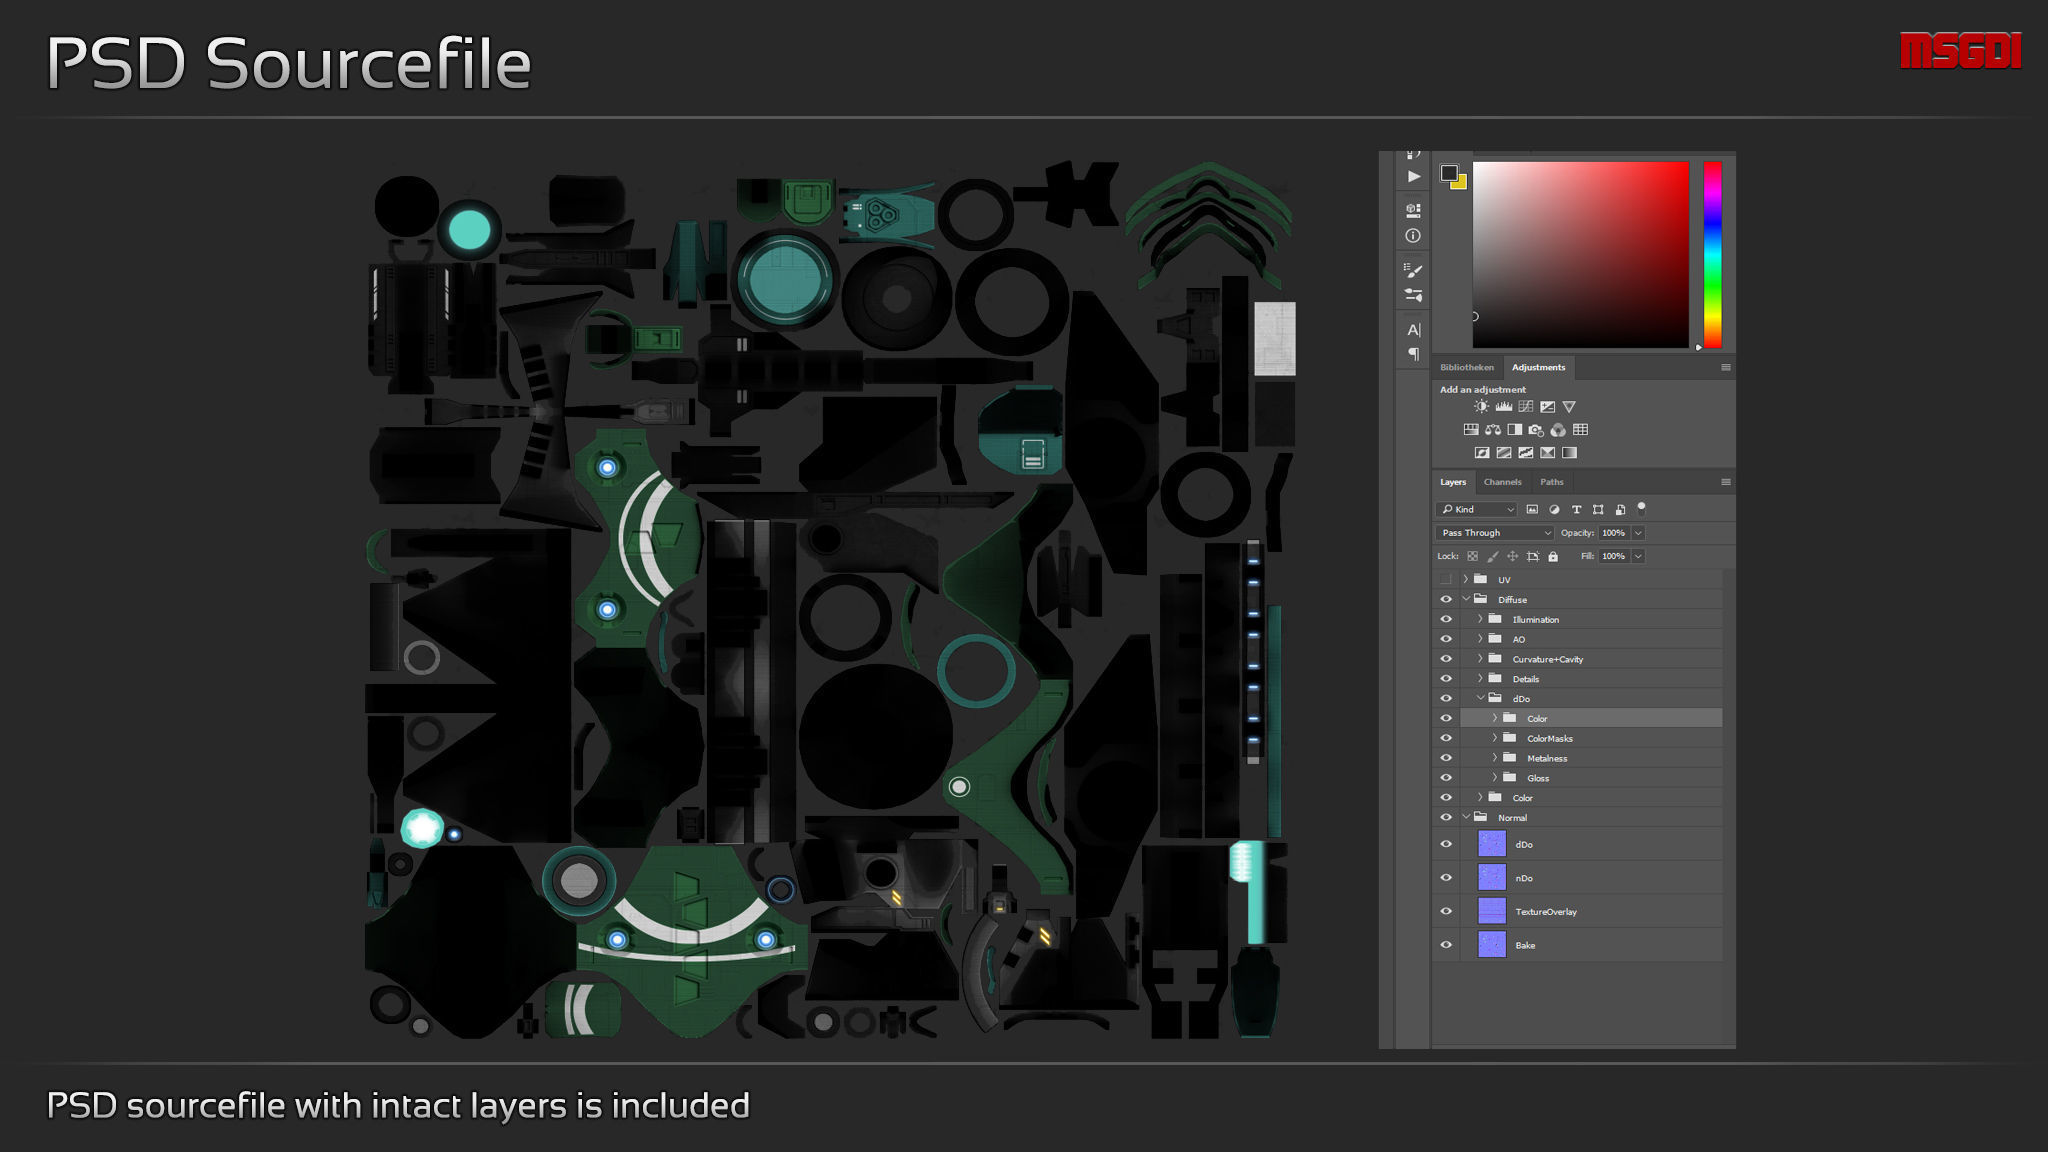Open the Bibliotheken tab

point(1466,367)
